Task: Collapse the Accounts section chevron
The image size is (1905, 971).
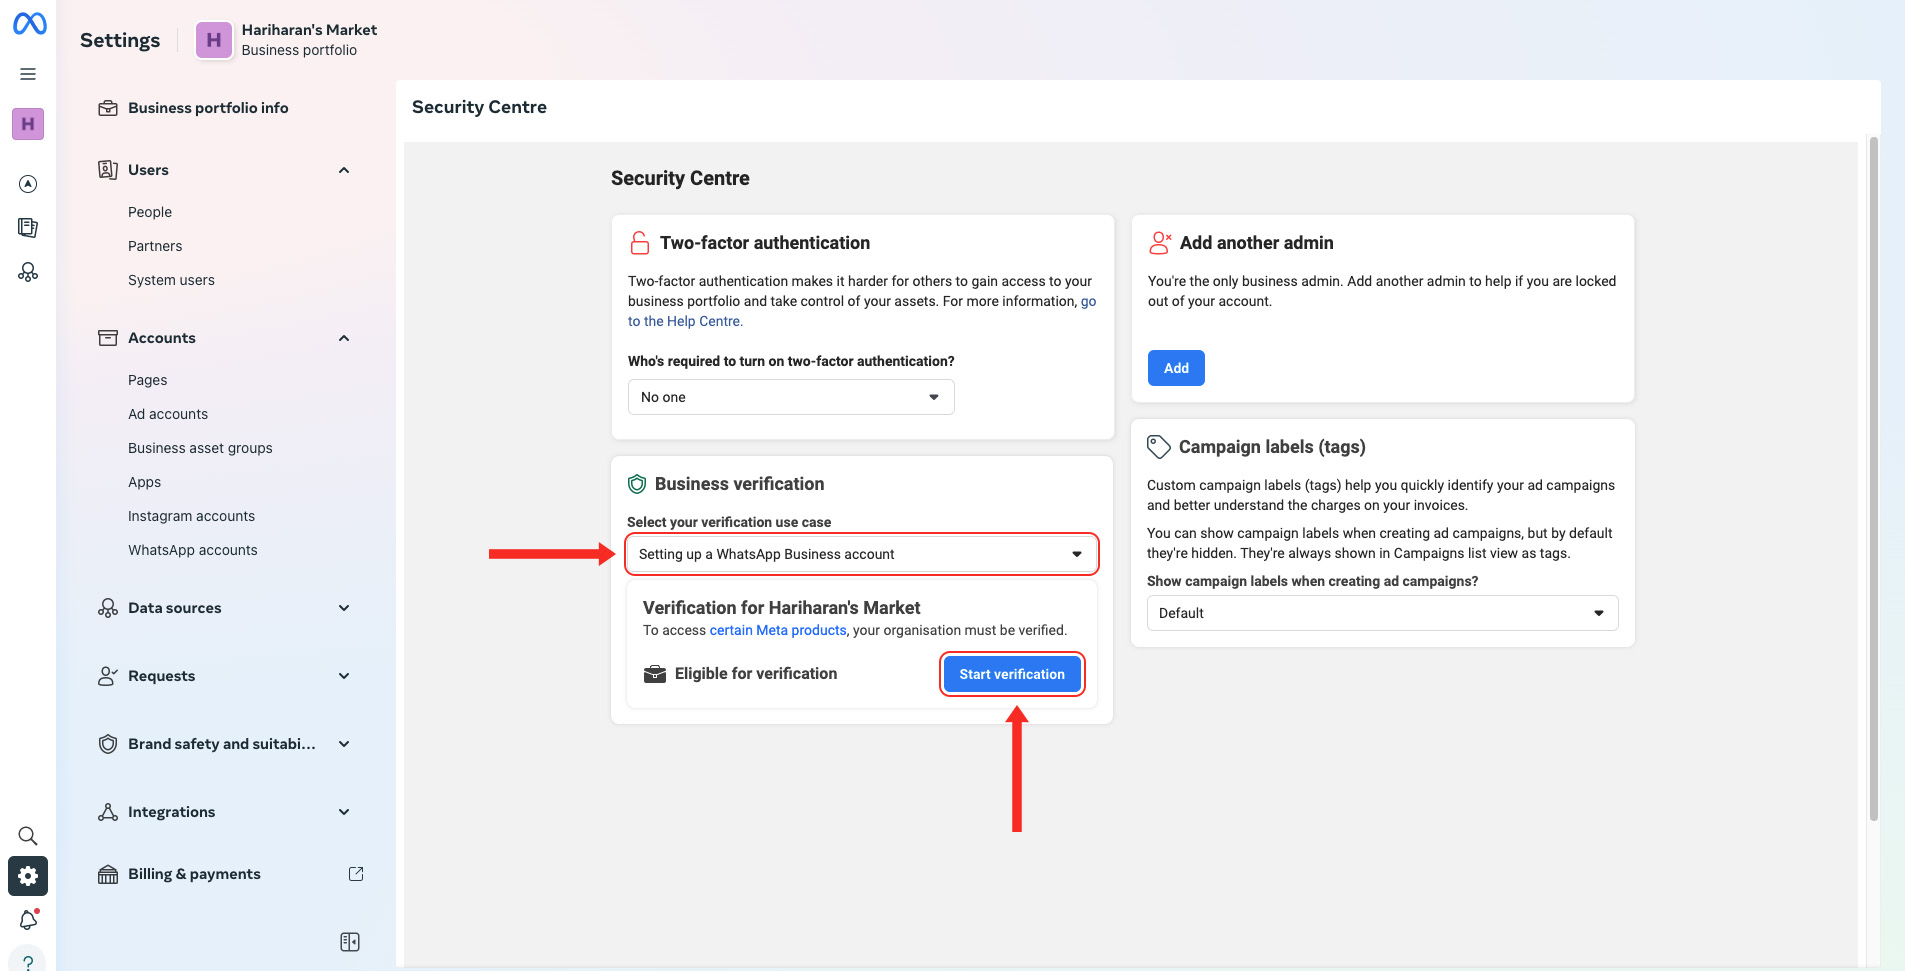Action: 344,338
